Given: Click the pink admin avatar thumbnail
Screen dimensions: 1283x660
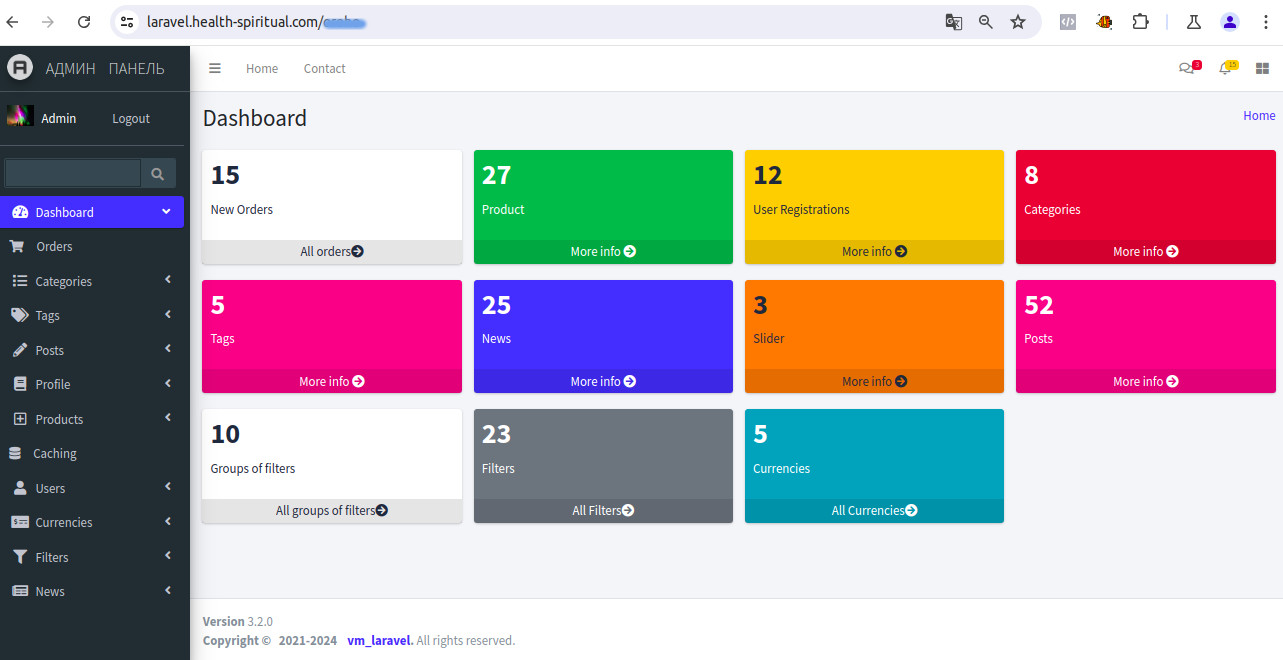Looking at the screenshot, I should [20, 117].
